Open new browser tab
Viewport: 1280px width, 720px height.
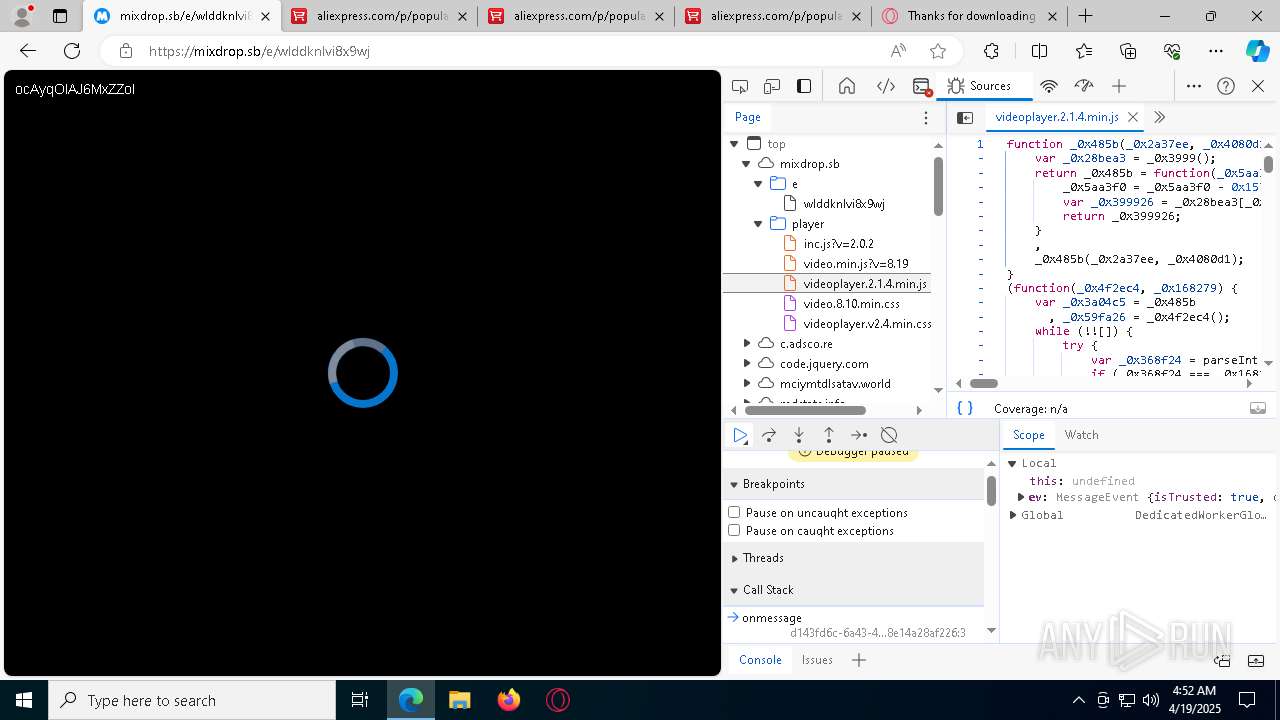point(1085,16)
